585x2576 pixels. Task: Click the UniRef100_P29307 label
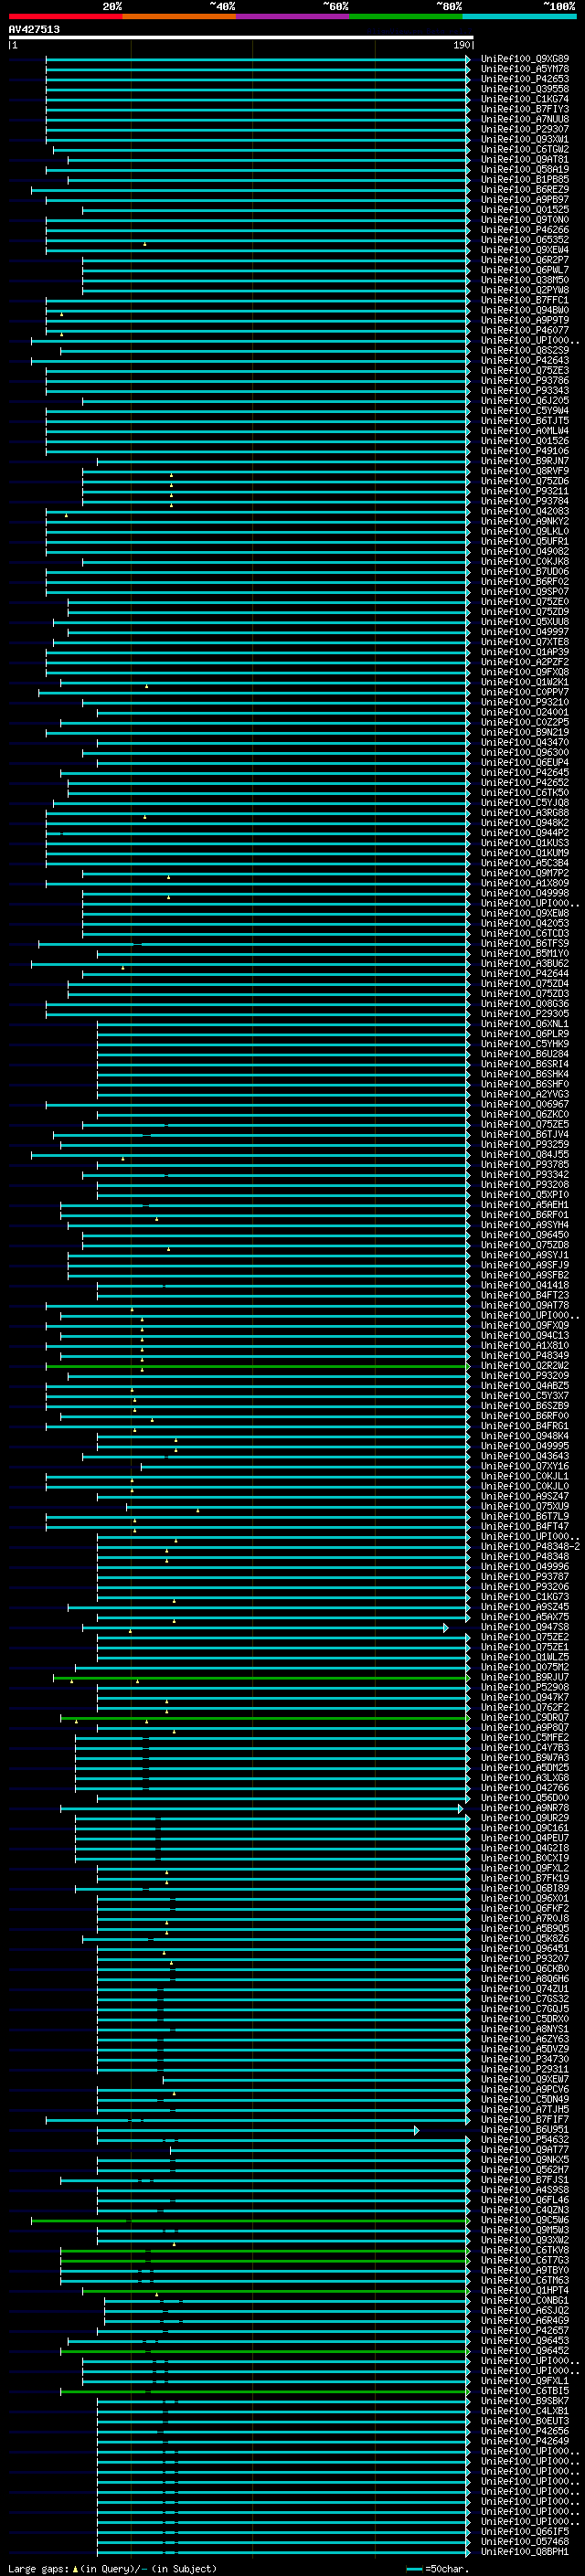[x=525, y=129]
